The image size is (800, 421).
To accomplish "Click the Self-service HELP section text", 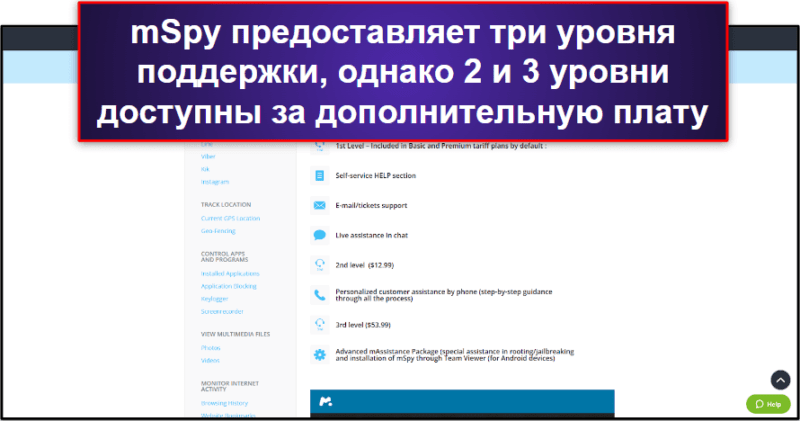I will point(376,176).
